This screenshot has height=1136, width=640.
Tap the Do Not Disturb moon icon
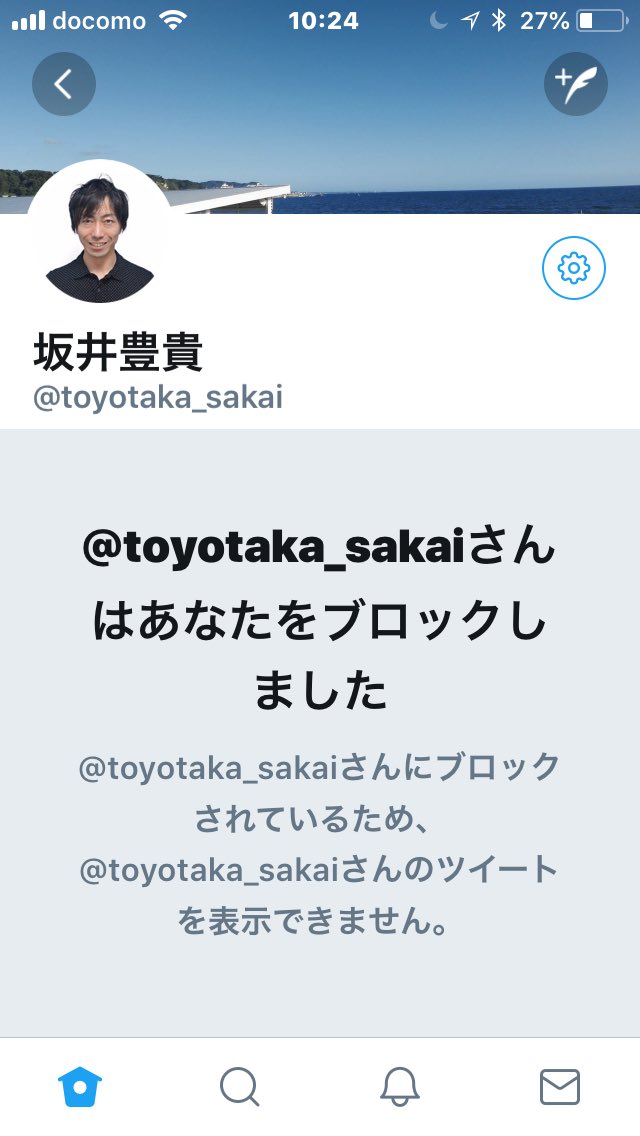(439, 21)
